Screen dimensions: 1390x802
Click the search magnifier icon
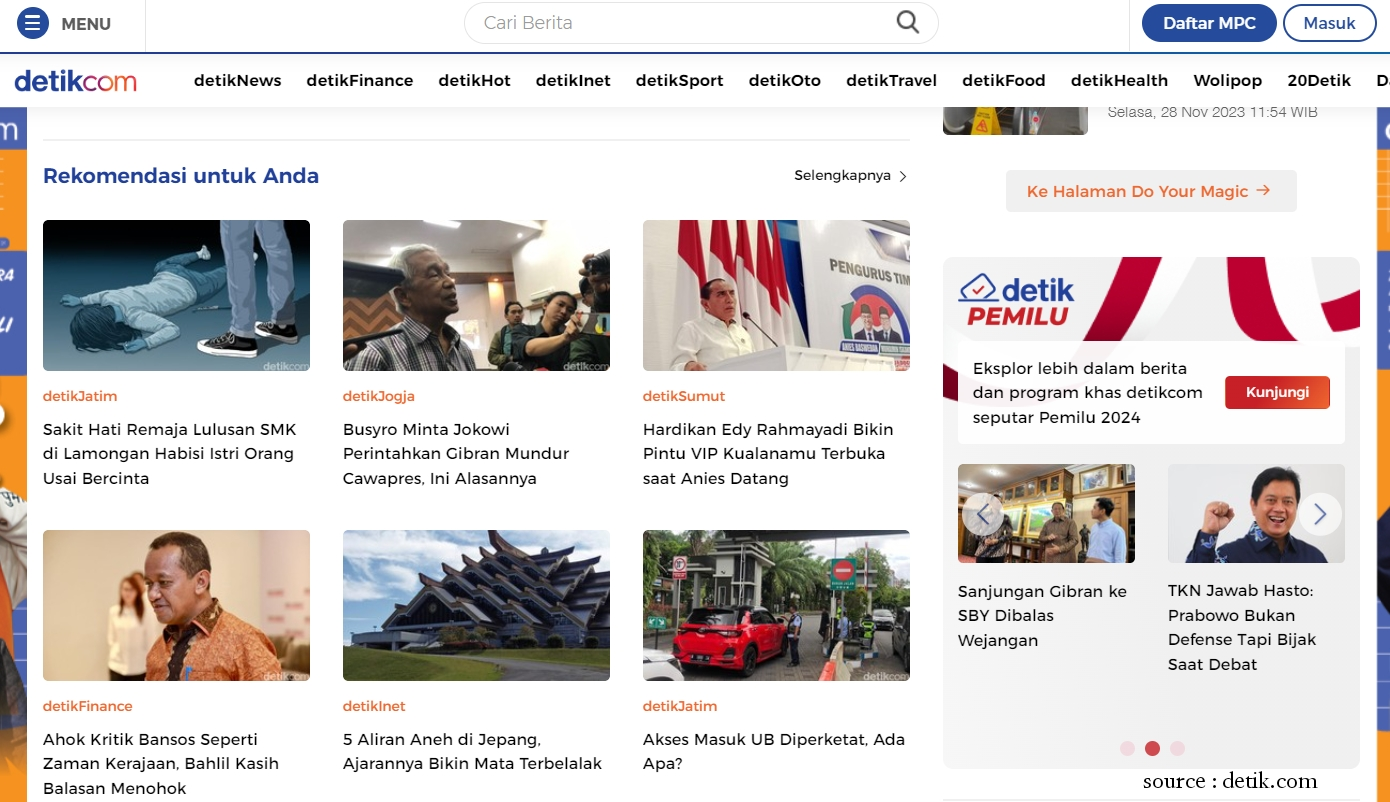click(907, 22)
